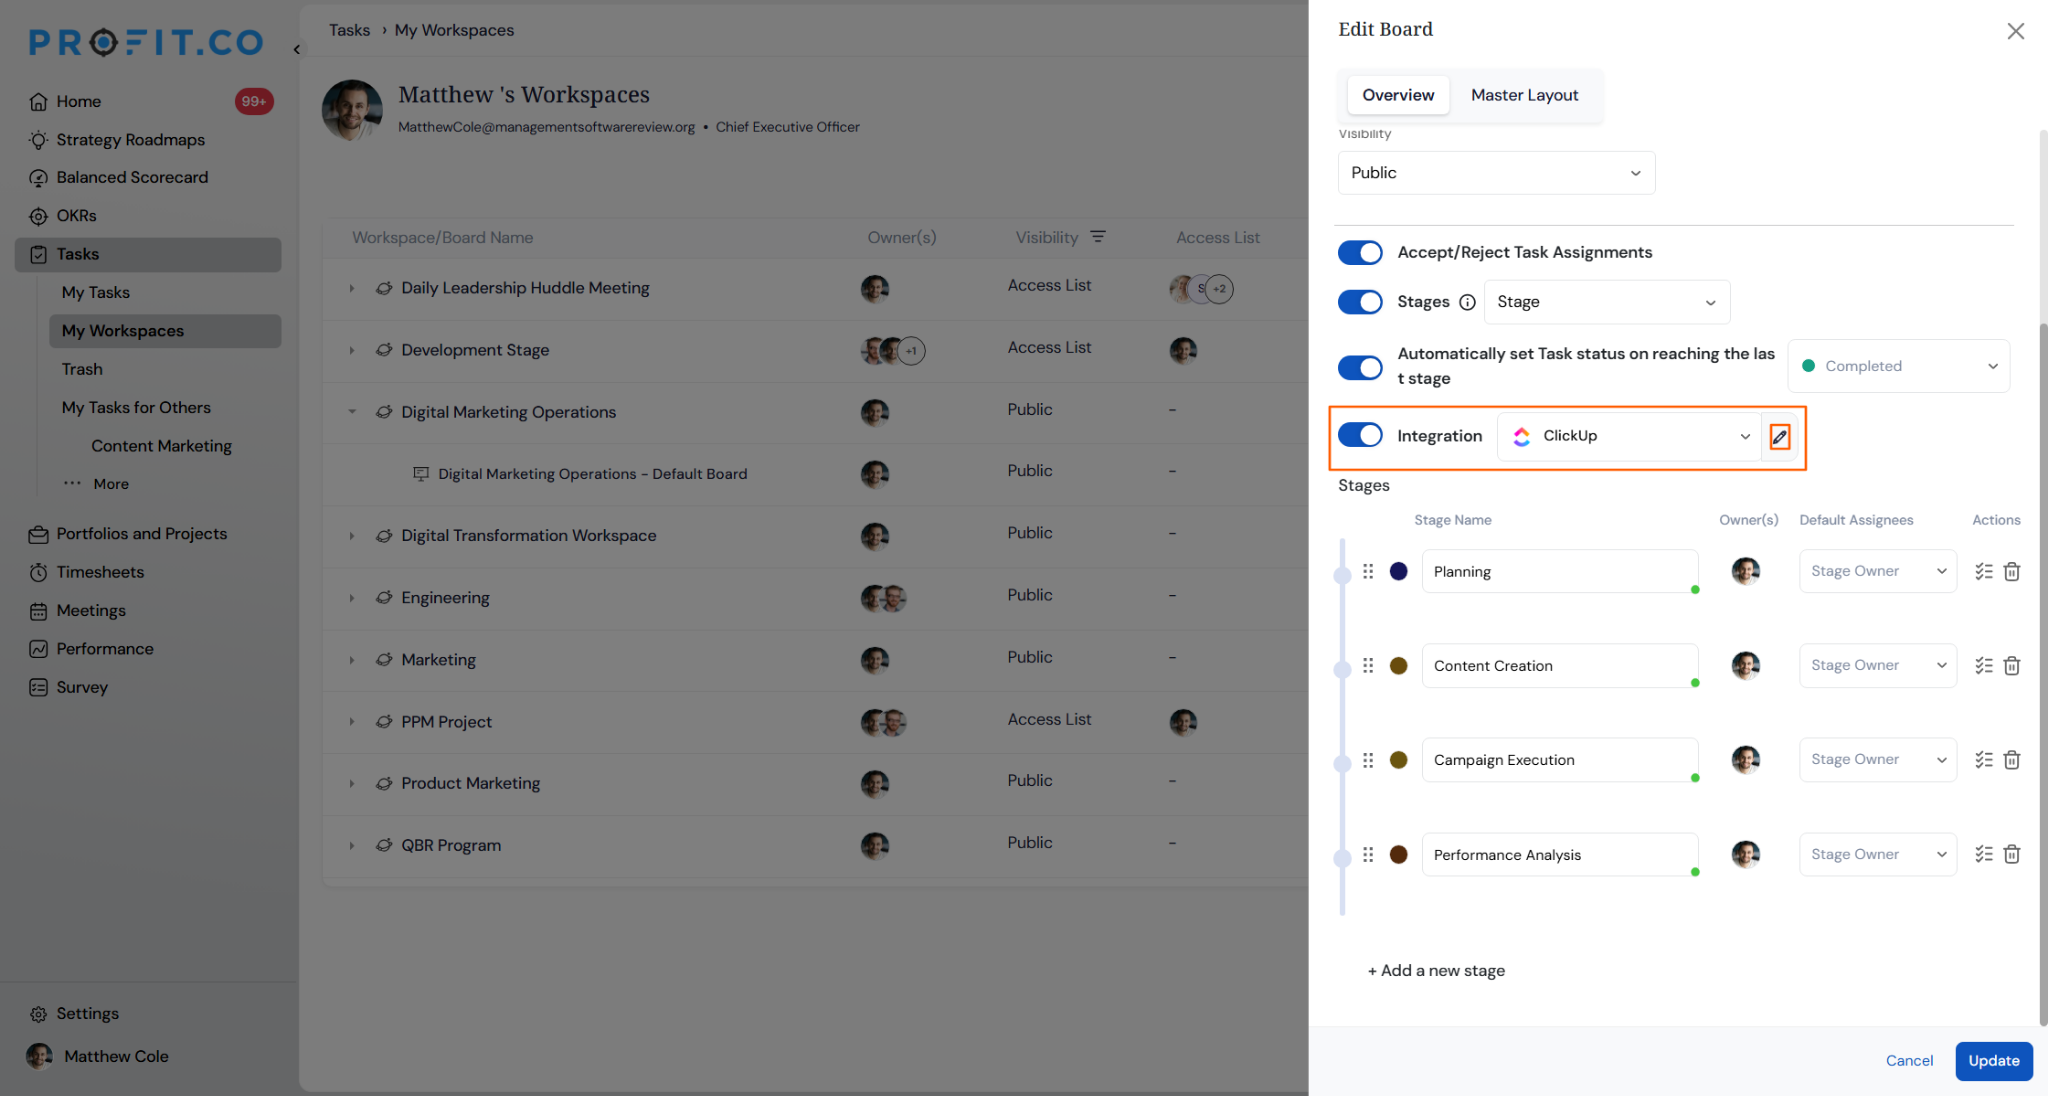
Task: Toggle the Stages switch off
Action: (1360, 302)
